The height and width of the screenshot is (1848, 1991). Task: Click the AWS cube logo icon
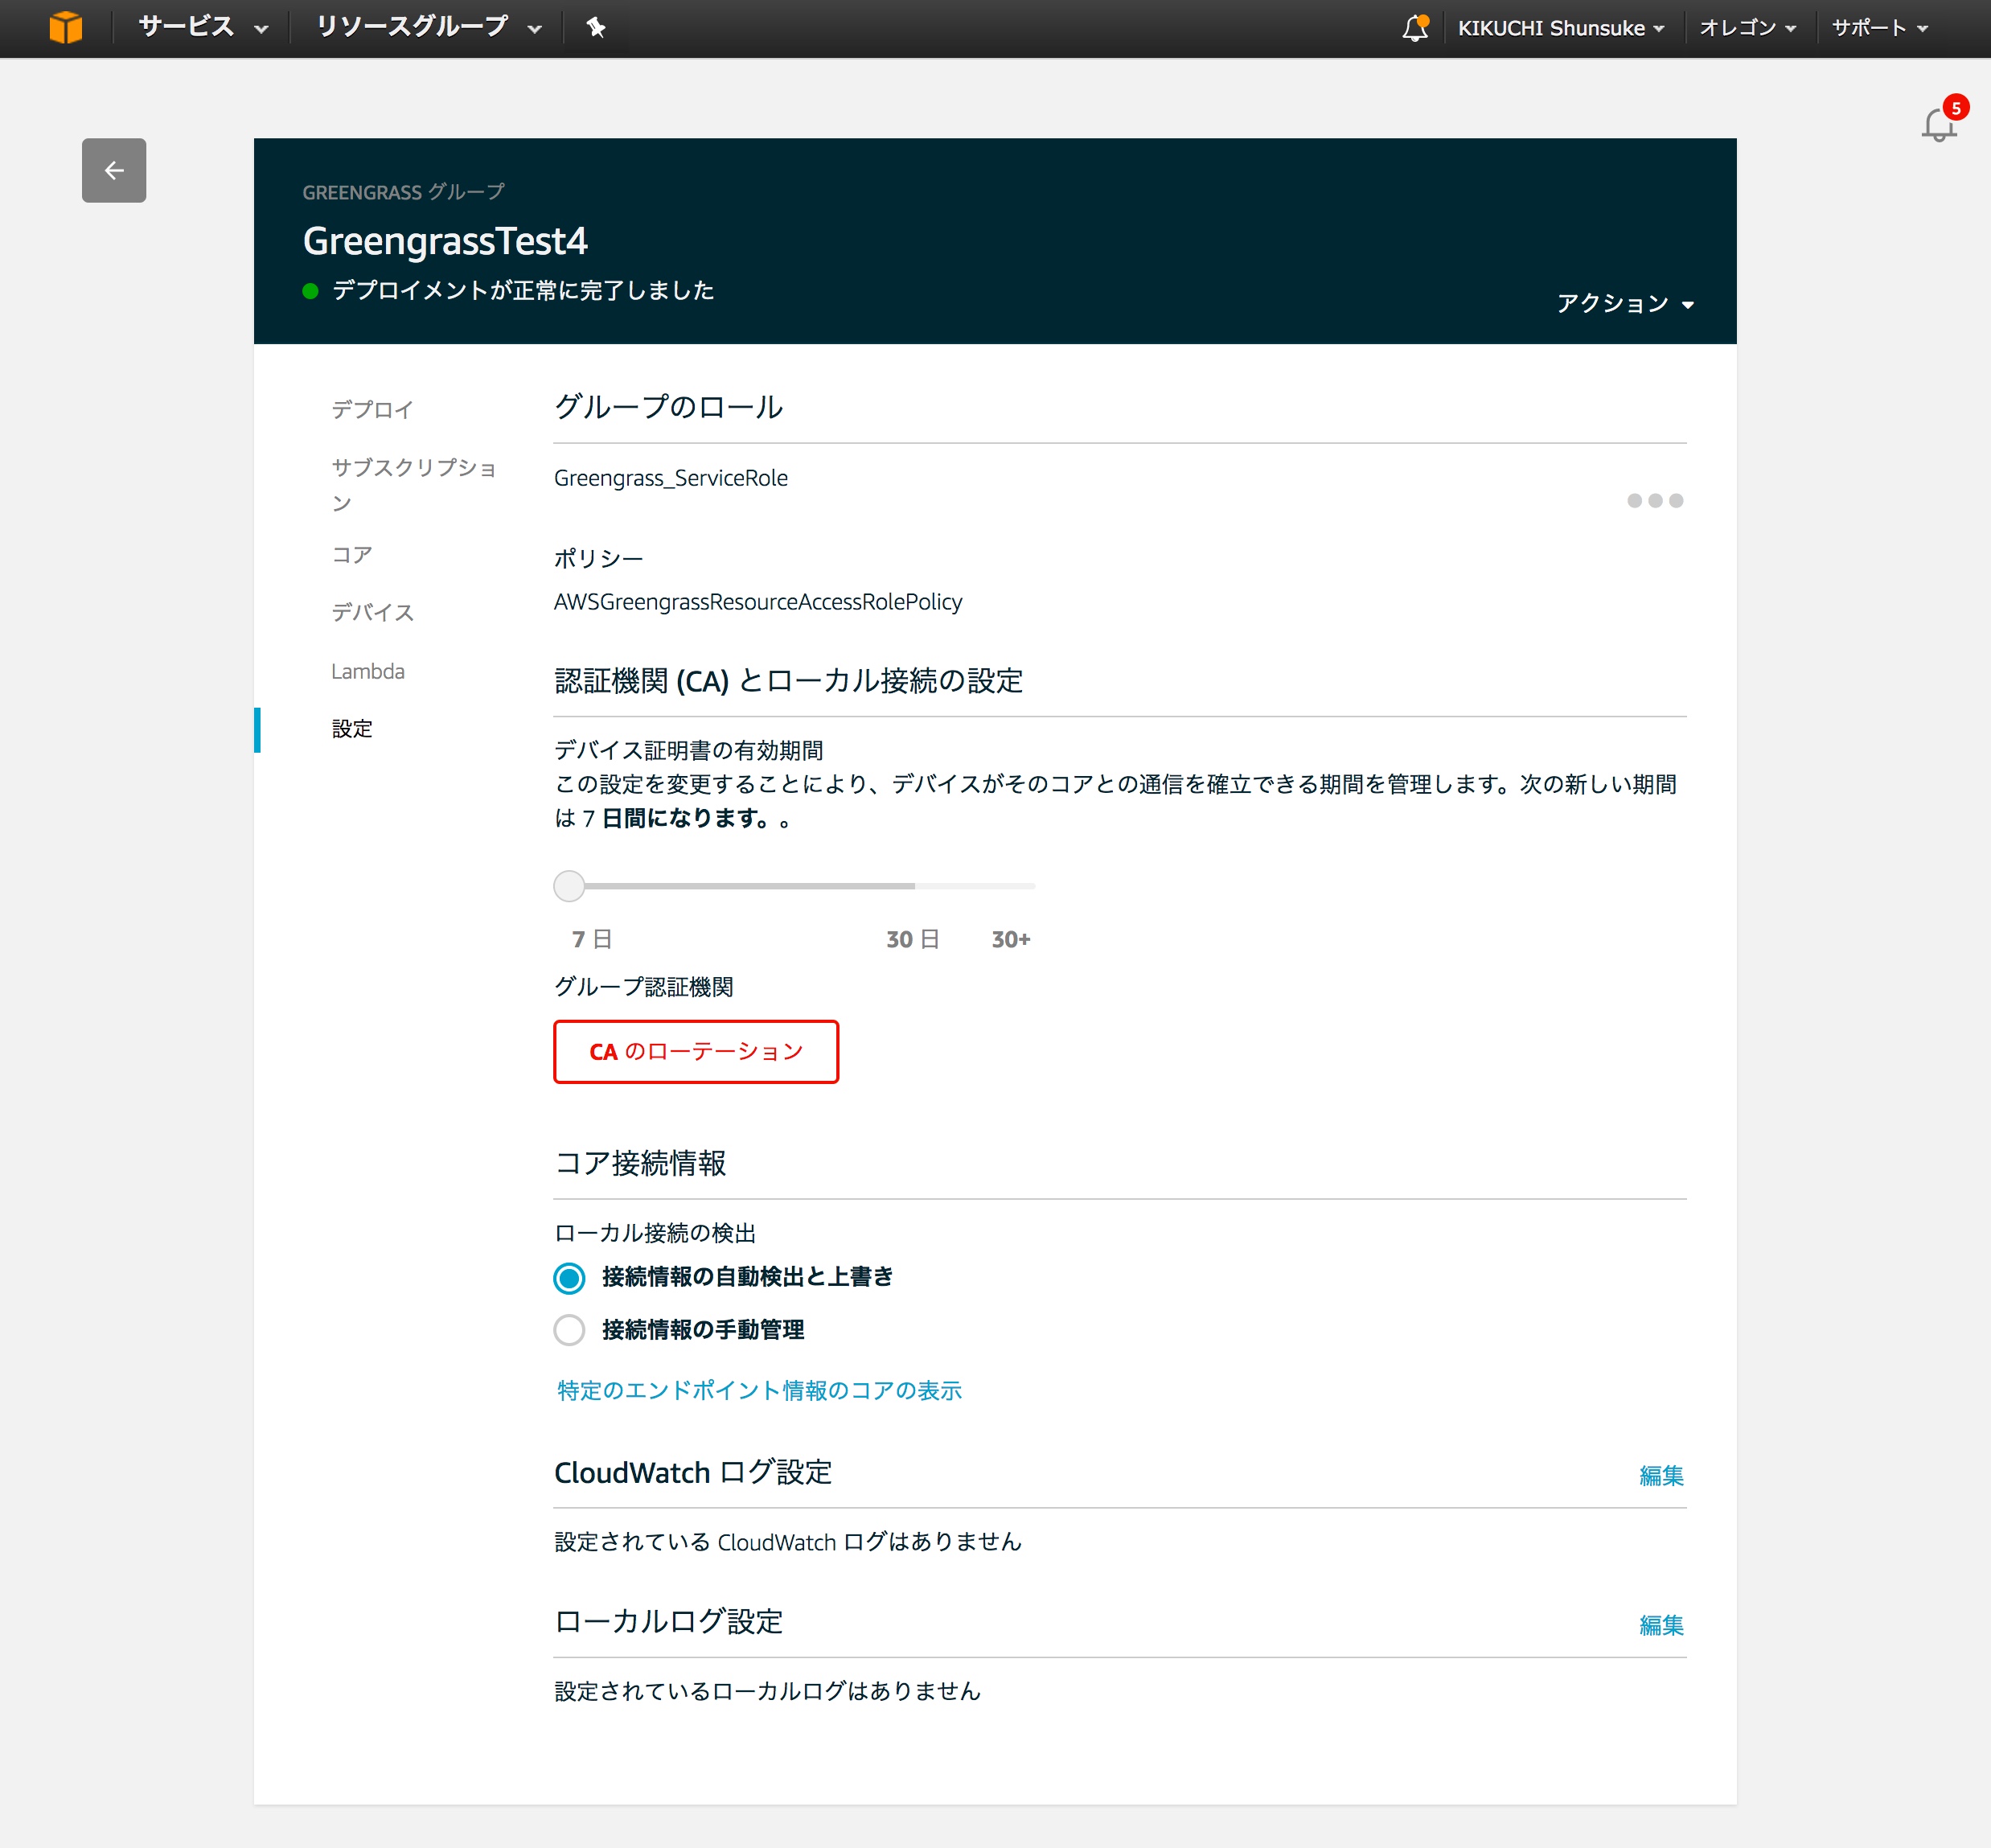65,27
